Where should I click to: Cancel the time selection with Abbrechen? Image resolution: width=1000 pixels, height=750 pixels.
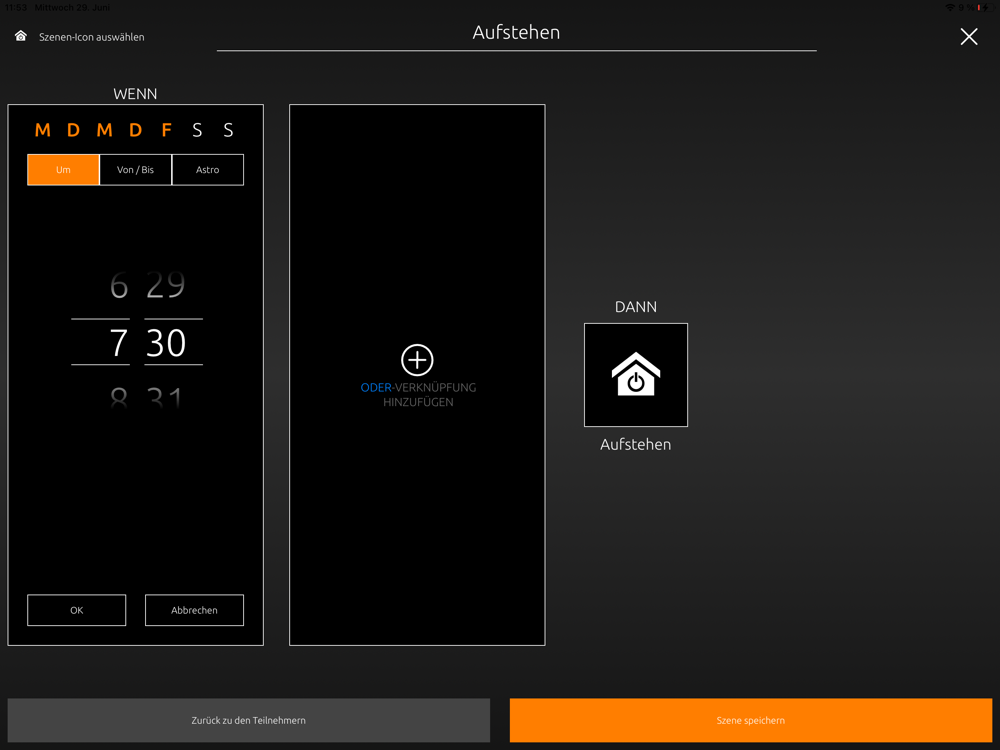[x=195, y=610]
